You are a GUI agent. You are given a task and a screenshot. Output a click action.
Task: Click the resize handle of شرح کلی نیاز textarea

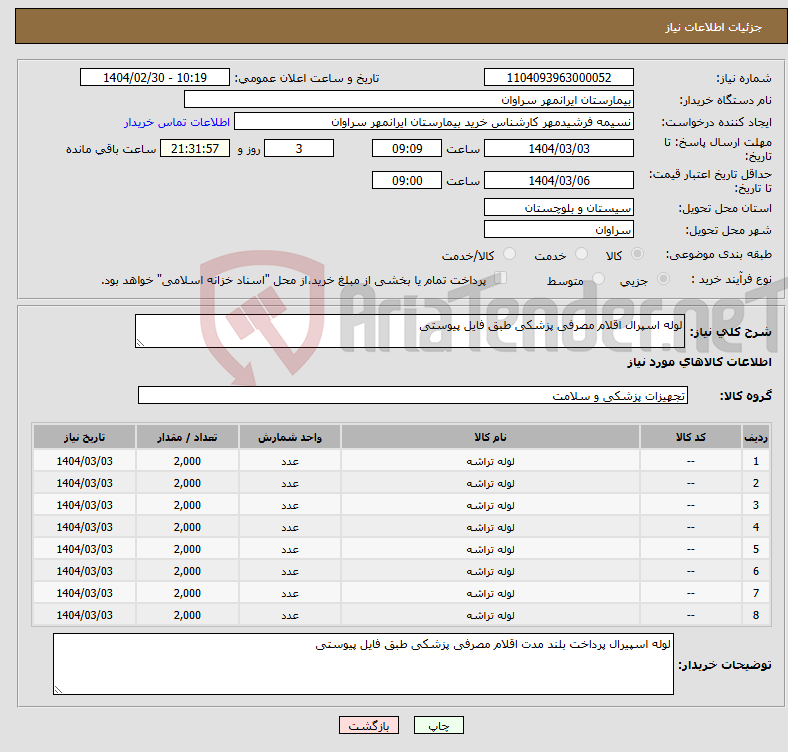[140, 343]
